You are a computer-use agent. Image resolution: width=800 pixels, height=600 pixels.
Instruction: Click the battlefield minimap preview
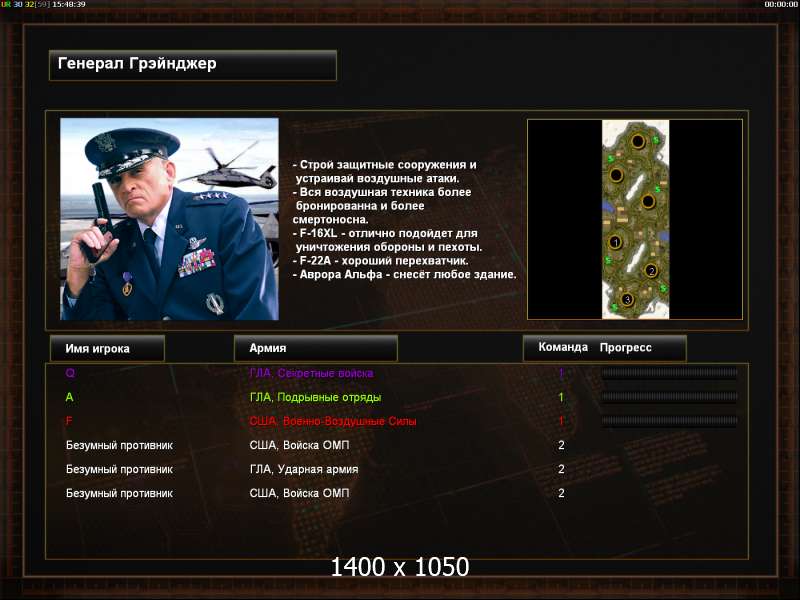635,219
